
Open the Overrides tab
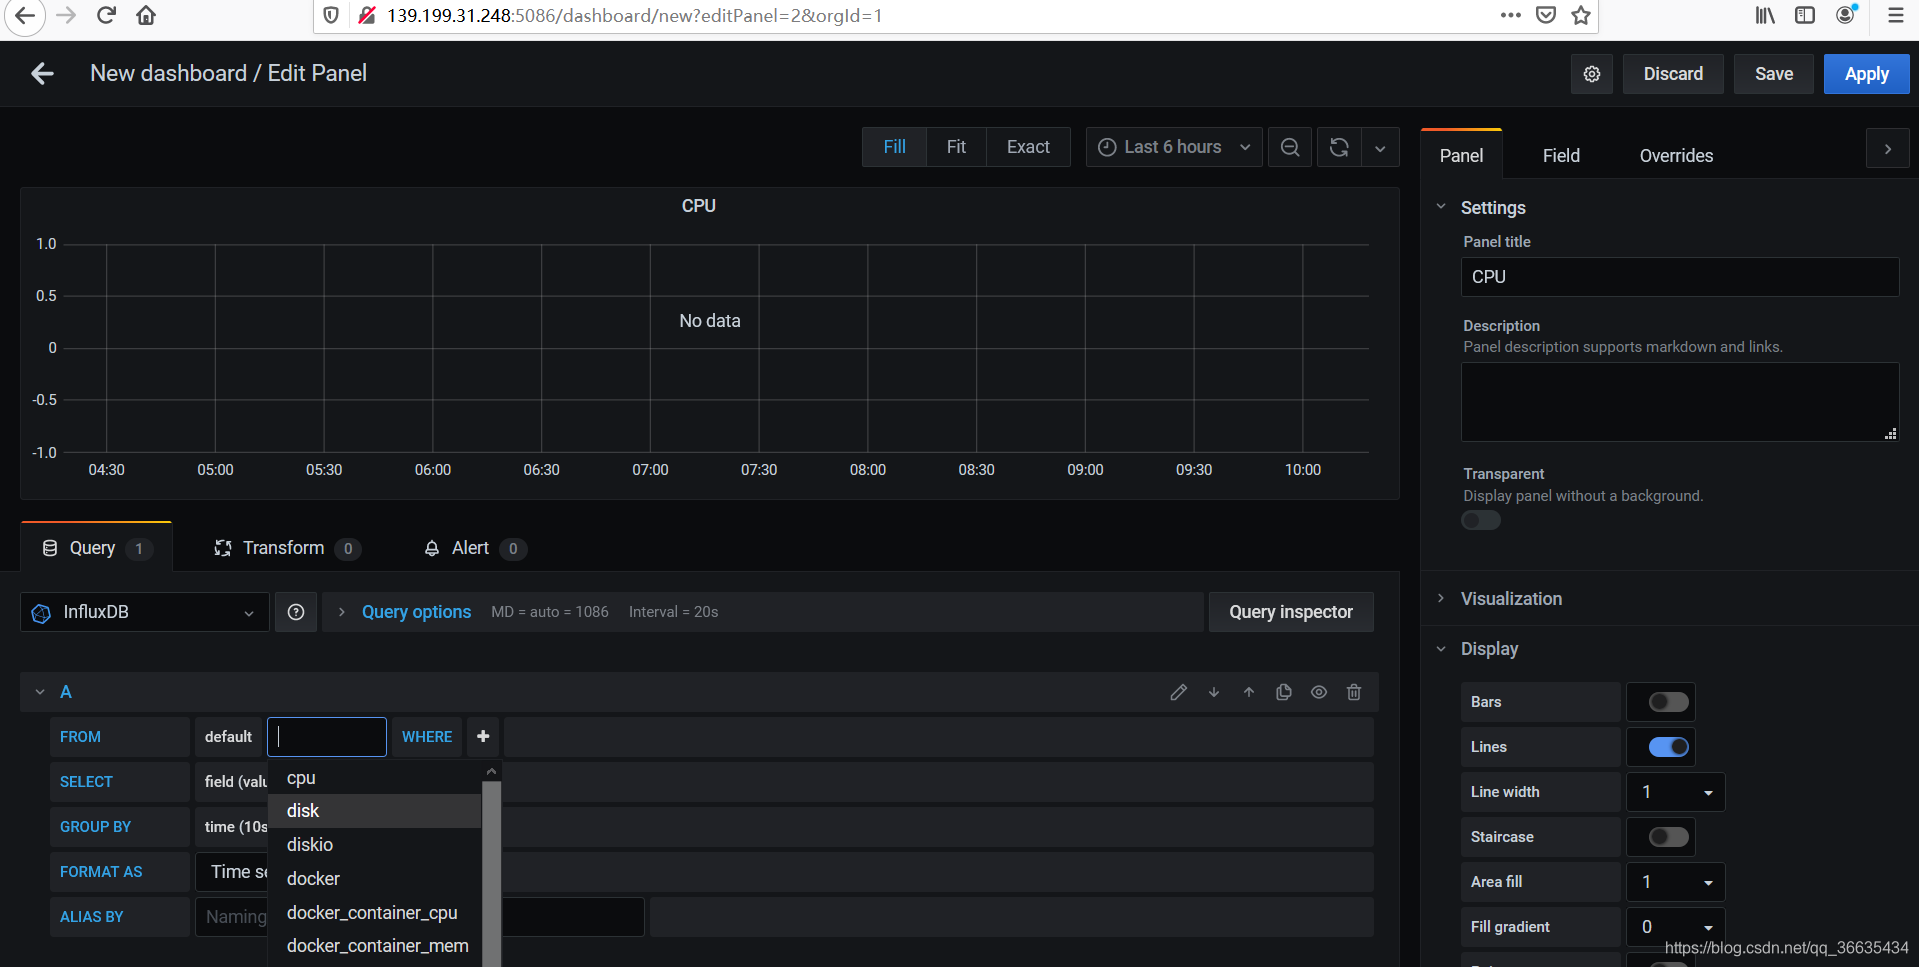(x=1676, y=156)
